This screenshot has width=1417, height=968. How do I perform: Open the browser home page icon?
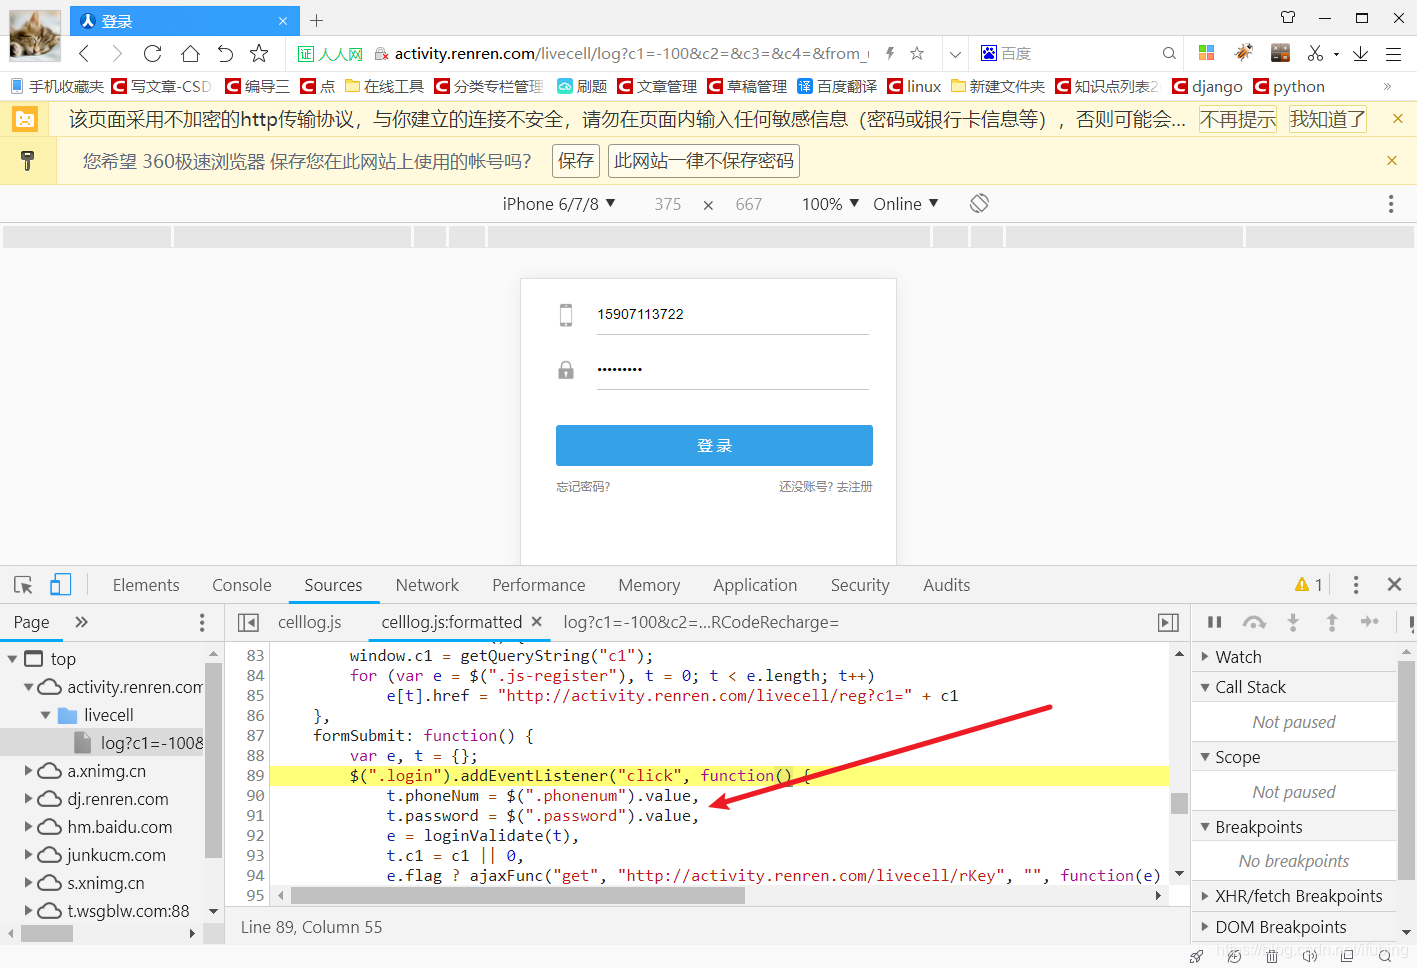tap(190, 53)
